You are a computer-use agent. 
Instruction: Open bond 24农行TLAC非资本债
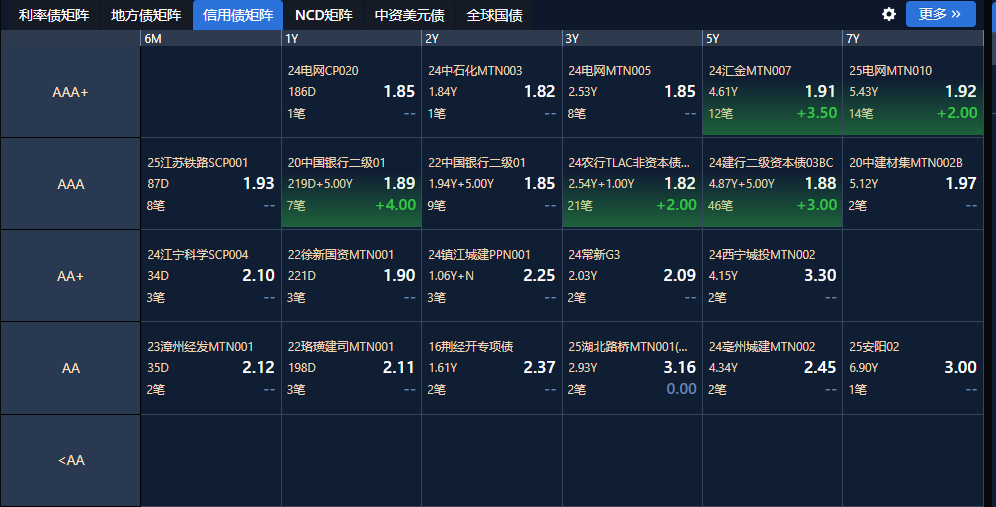tap(629, 163)
